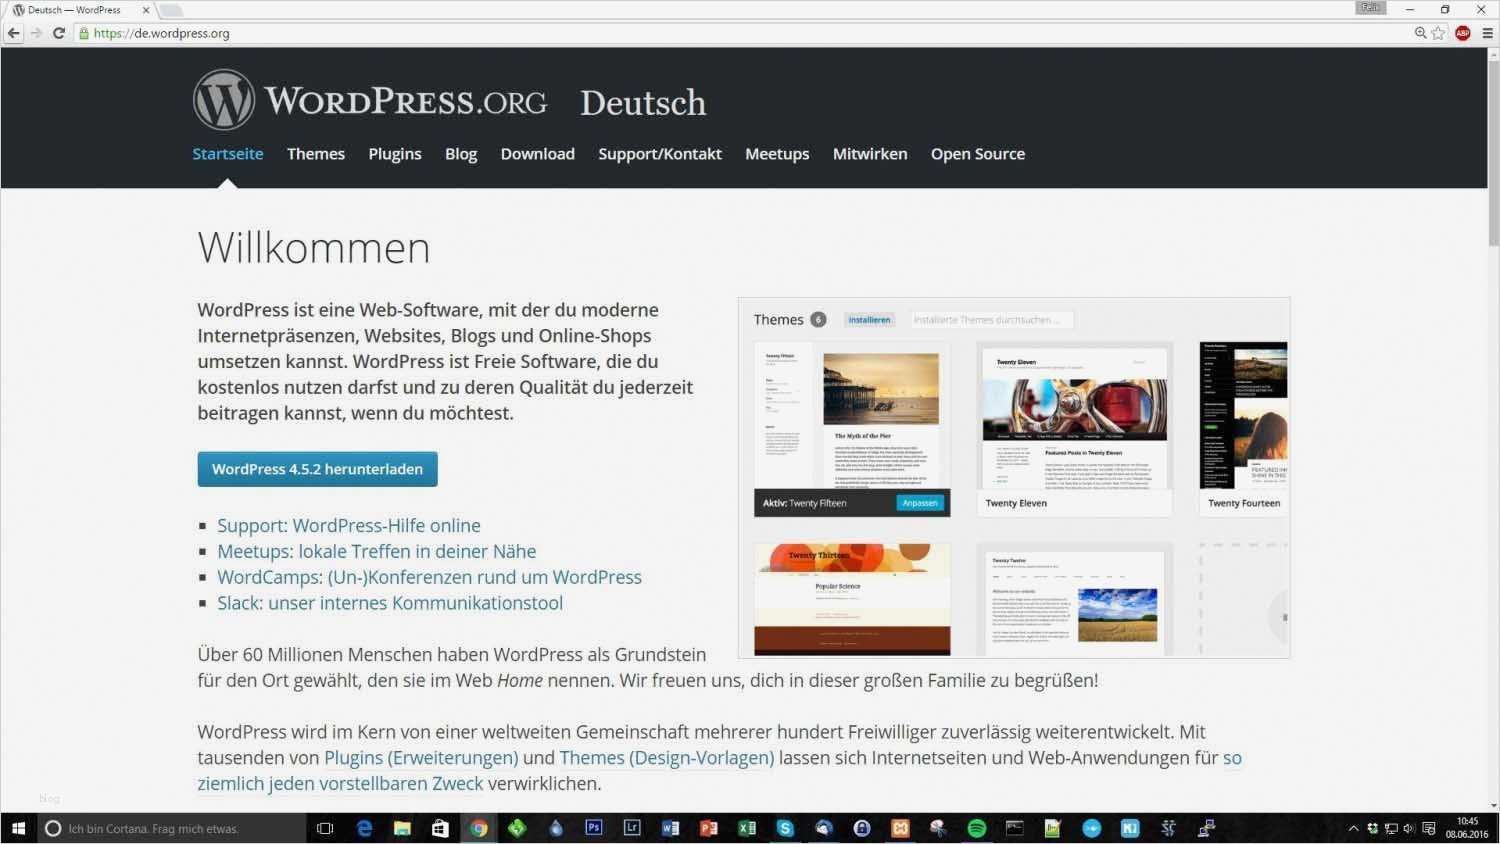1500x844 pixels.
Task: Open the Adblock Plus extension icon
Action: point(1463,33)
